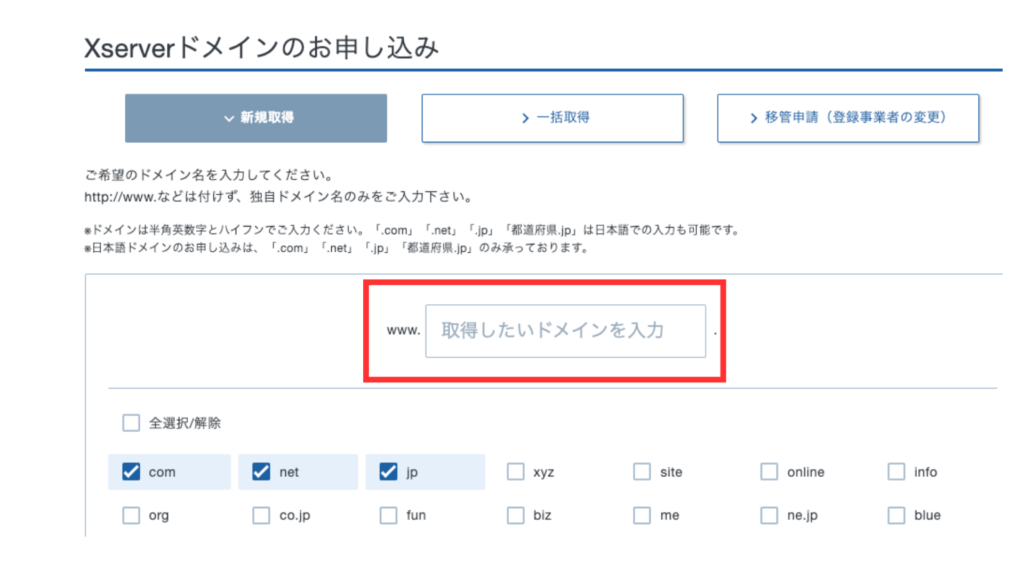Screen dimensions: 1024x576
Task: Click the www. prefix label
Action: click(x=404, y=330)
